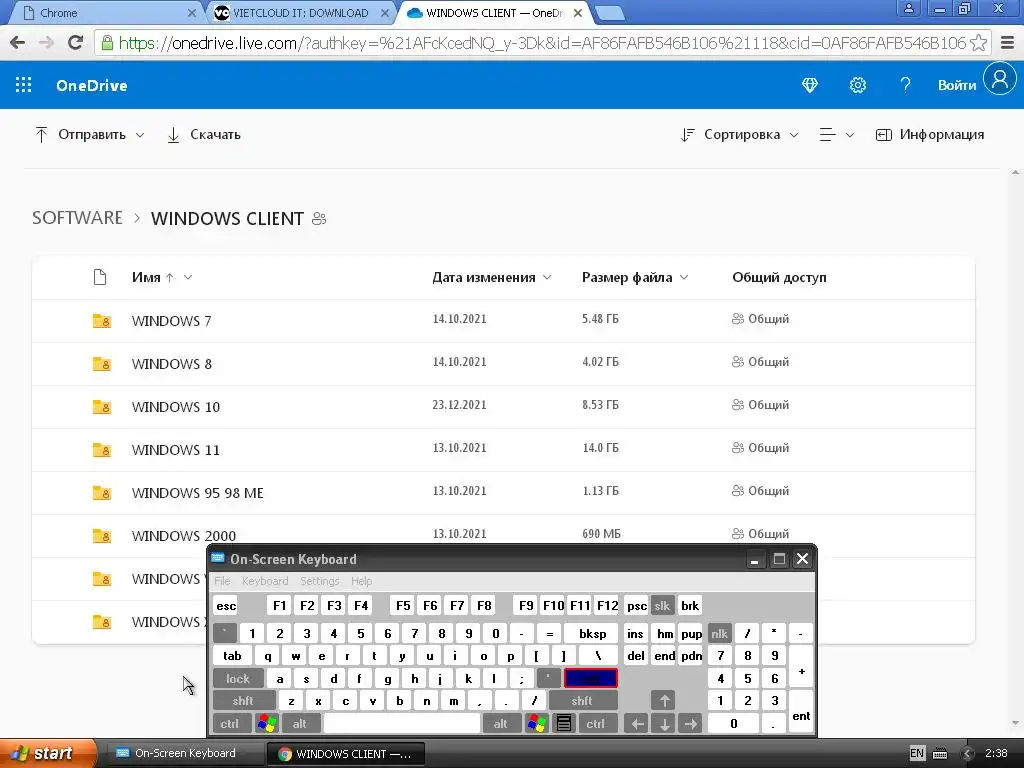Image resolution: width=1024 pixels, height=768 pixels.
Task: Click the WINDOWS 7 folder icon
Action: click(x=101, y=321)
